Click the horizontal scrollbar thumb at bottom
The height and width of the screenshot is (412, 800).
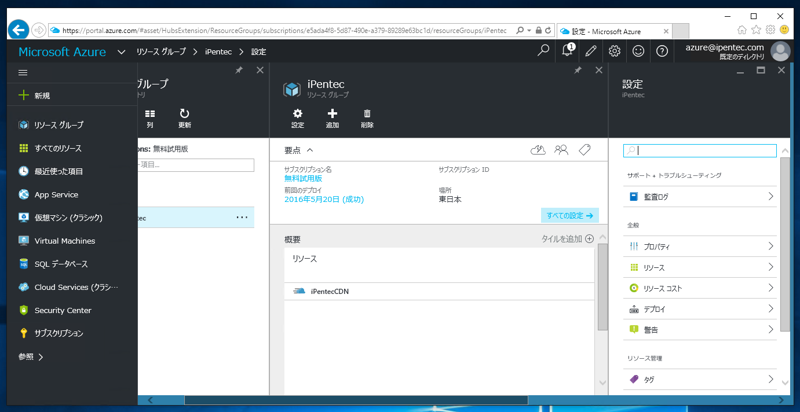[x=356, y=400]
